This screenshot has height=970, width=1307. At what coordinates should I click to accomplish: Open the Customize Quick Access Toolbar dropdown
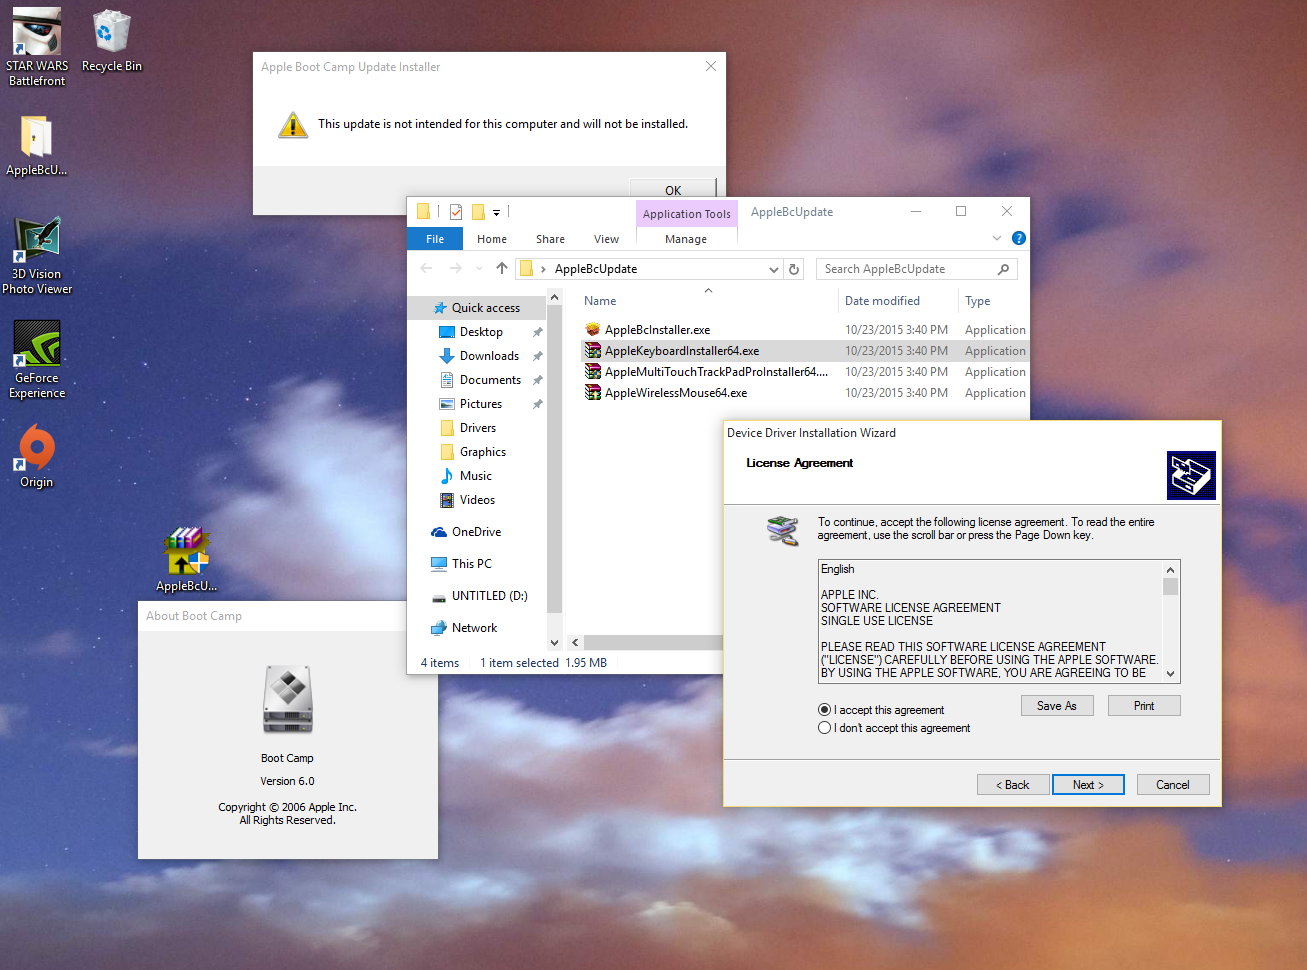click(496, 212)
